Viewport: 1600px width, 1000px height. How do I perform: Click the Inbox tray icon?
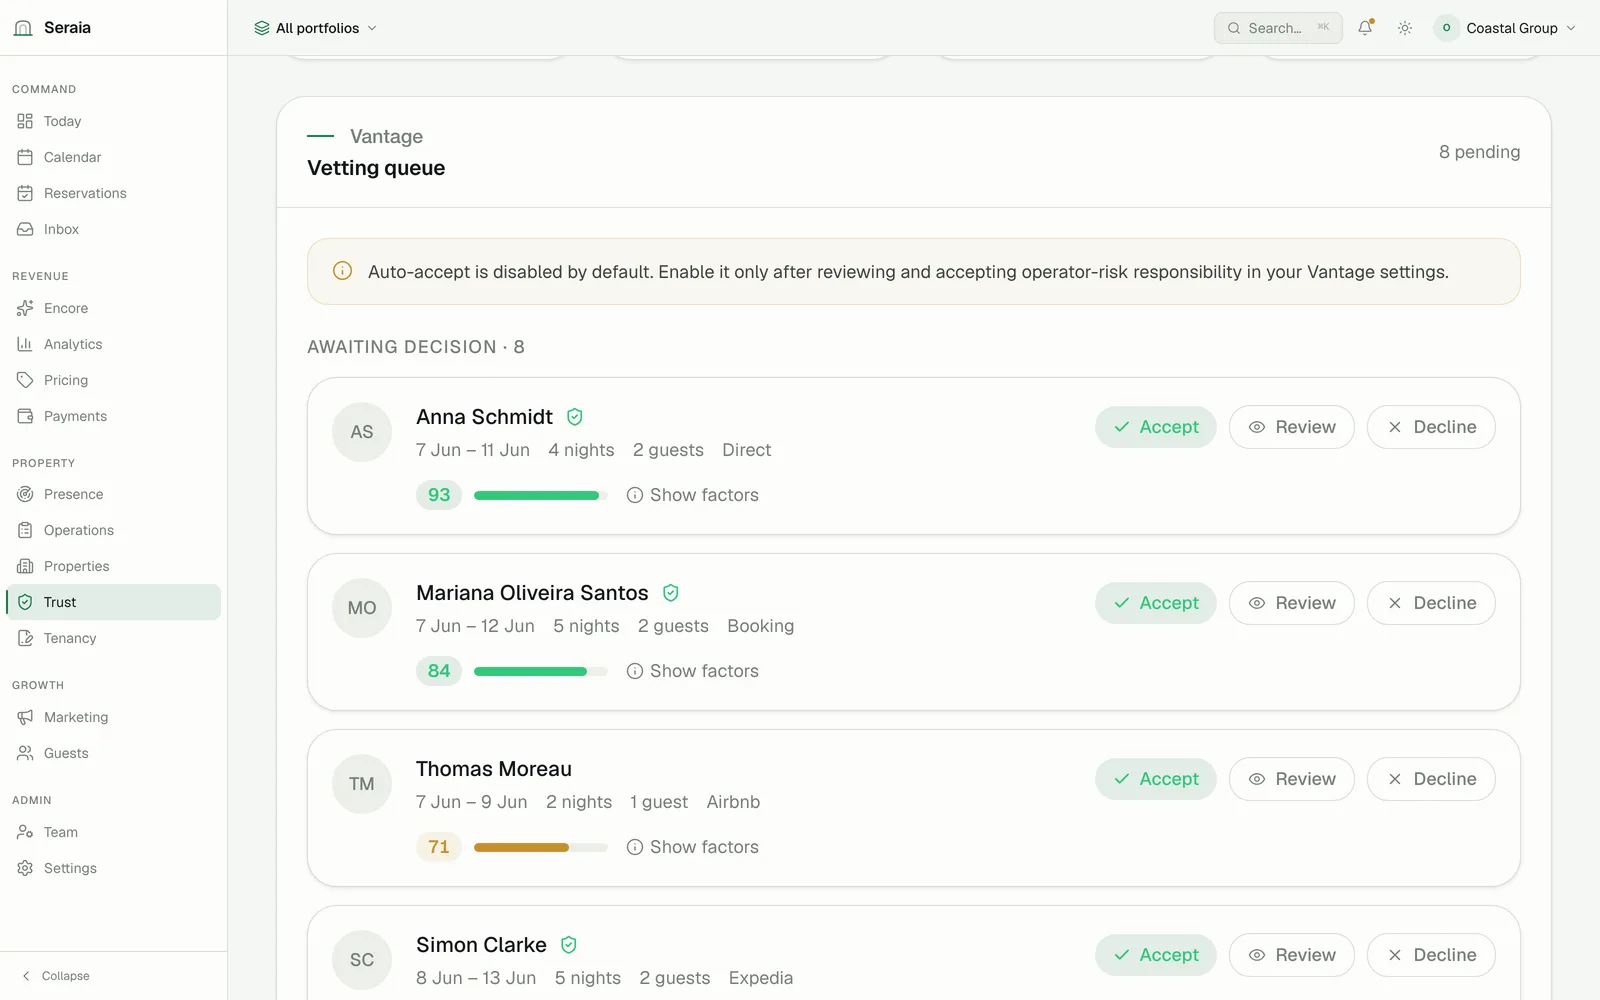[25, 229]
